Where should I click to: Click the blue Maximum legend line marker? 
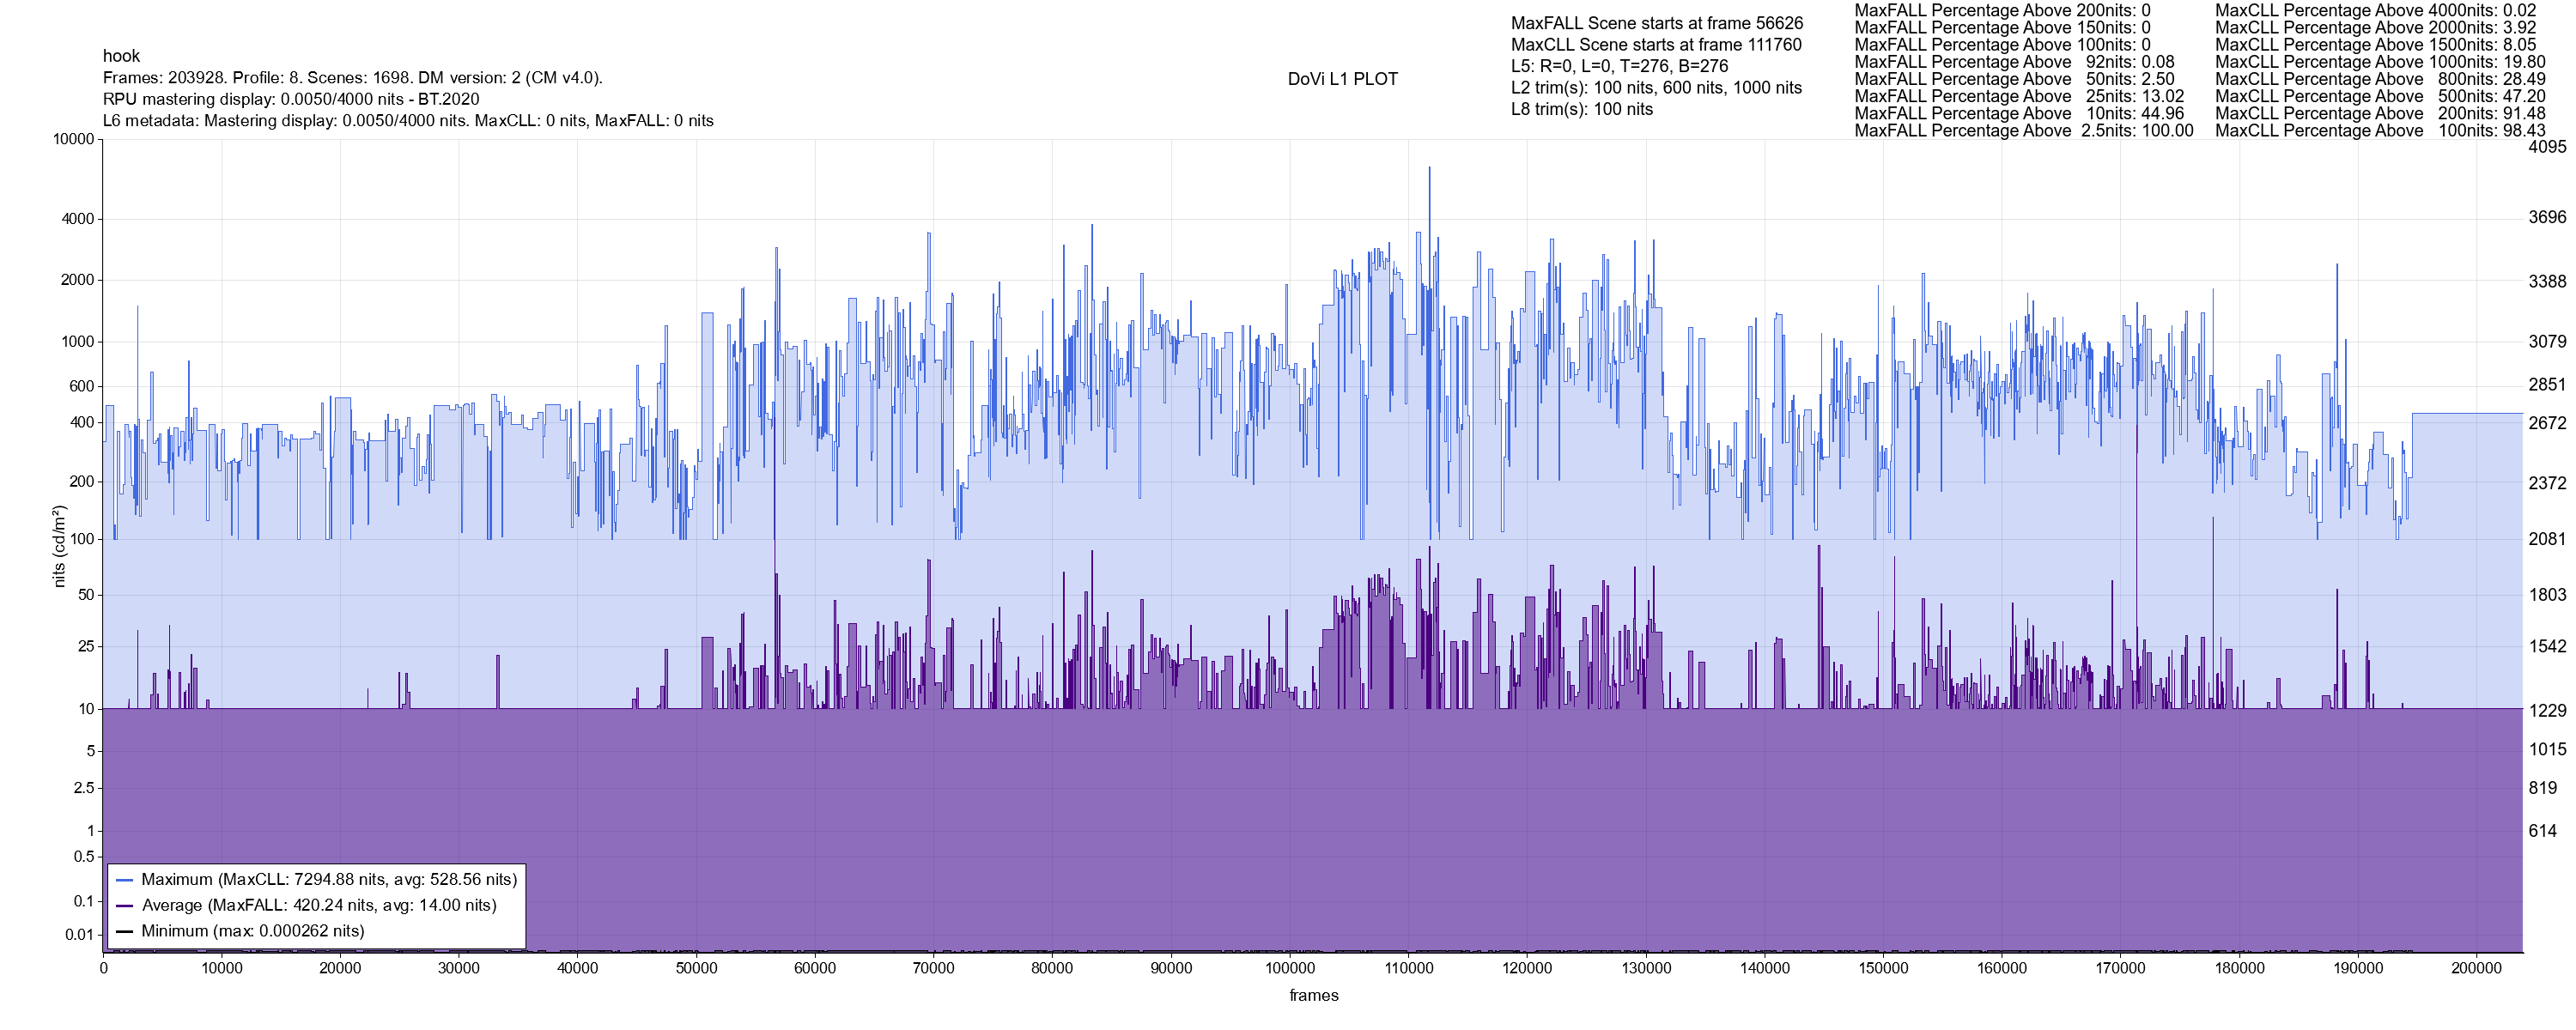[x=125, y=880]
